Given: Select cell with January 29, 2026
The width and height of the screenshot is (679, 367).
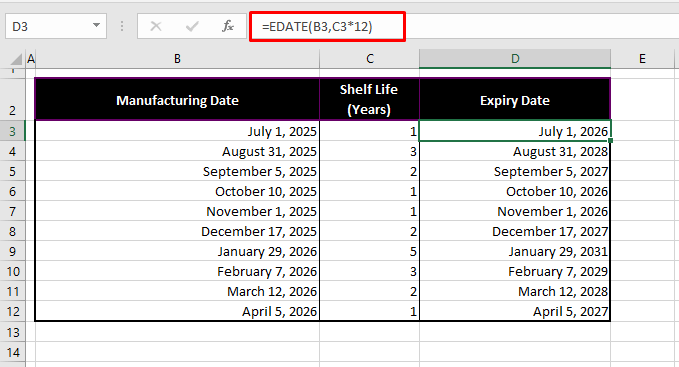Looking at the screenshot, I should [178, 251].
